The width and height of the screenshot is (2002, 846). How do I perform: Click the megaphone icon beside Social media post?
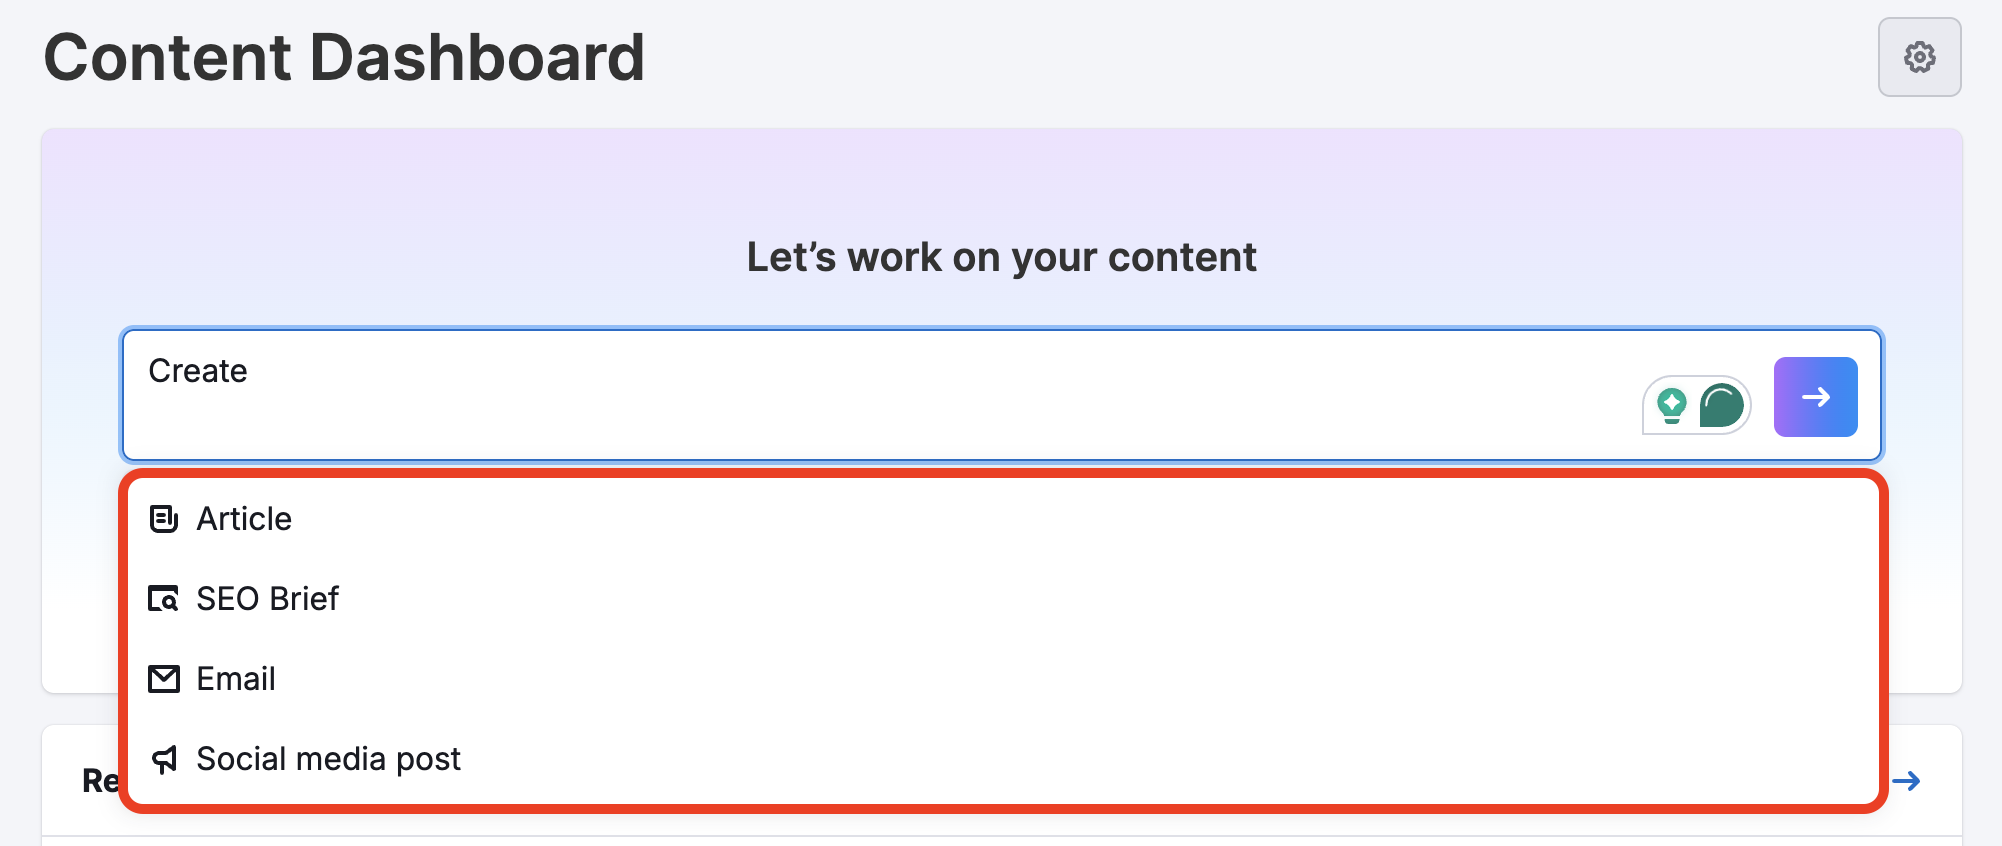[x=164, y=758]
